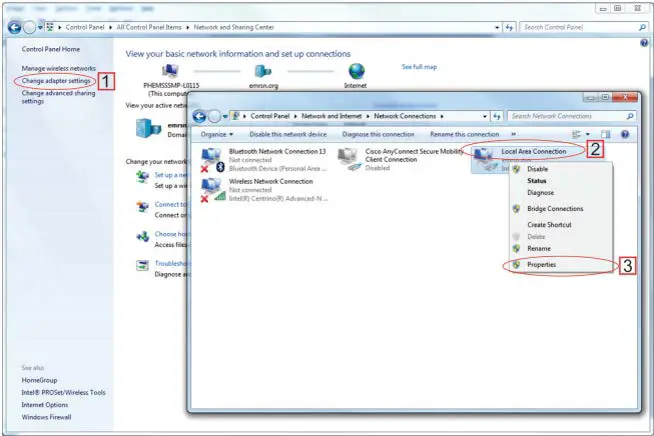Click search magnifier in Search Control Panel box
This screenshot has width=654, height=436.
click(642, 27)
